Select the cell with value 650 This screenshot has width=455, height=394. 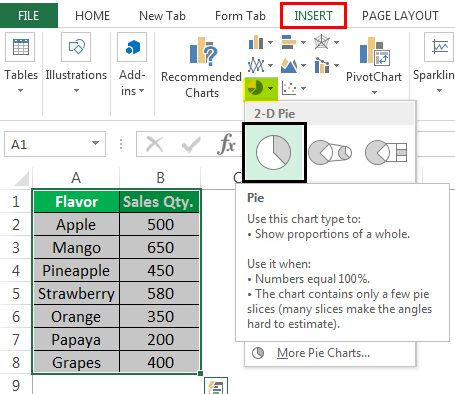coord(160,247)
